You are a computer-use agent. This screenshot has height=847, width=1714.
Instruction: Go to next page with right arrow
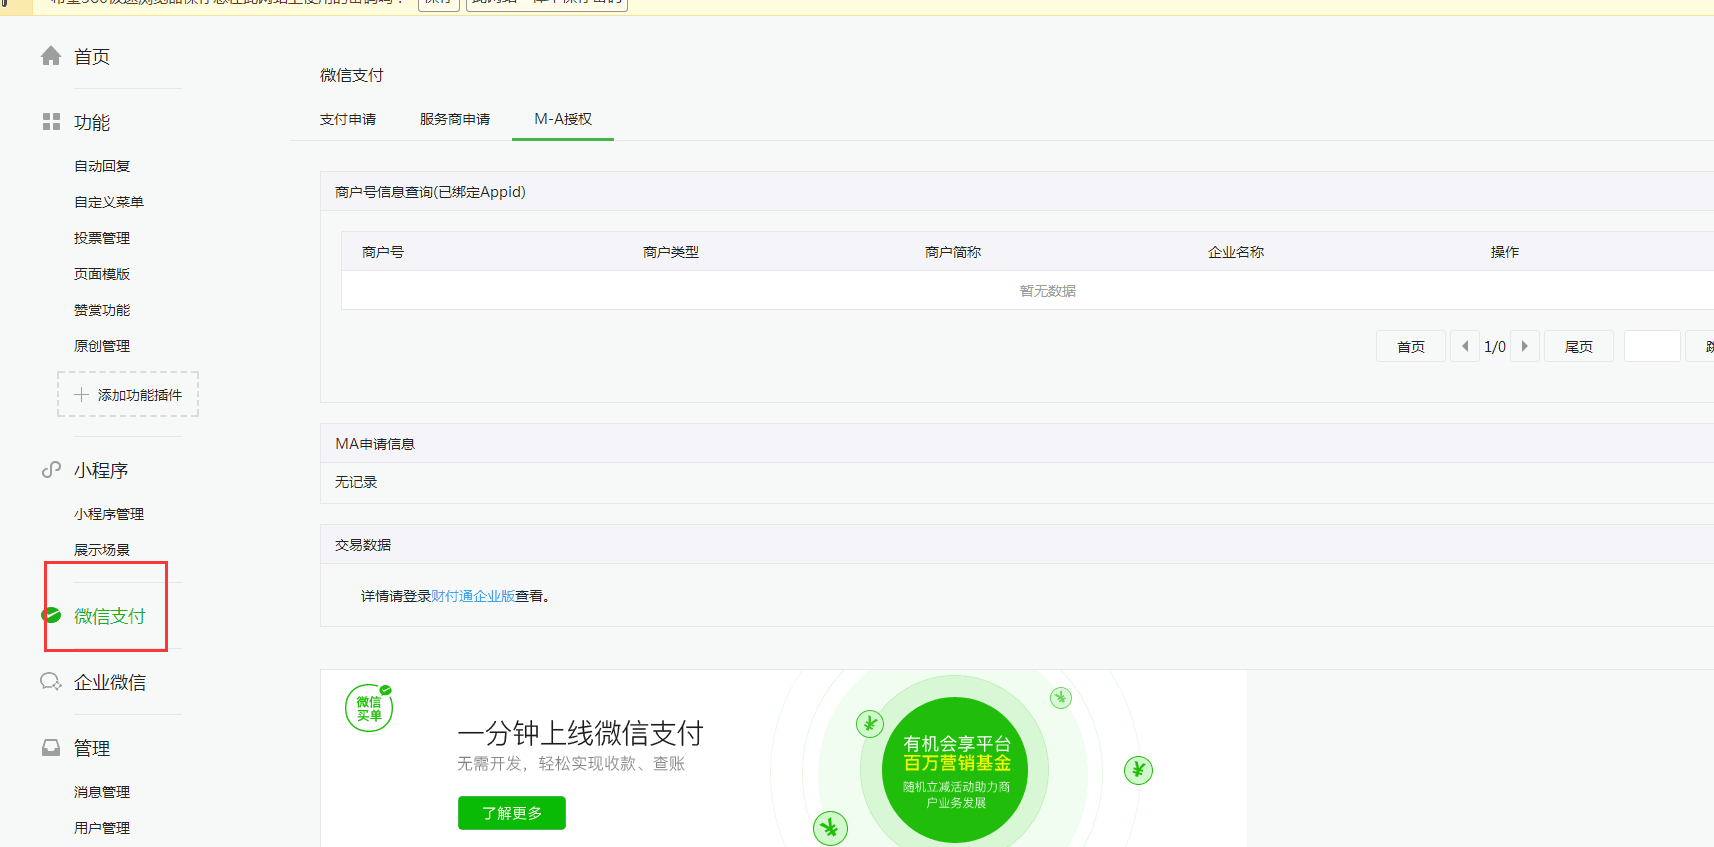1524,346
